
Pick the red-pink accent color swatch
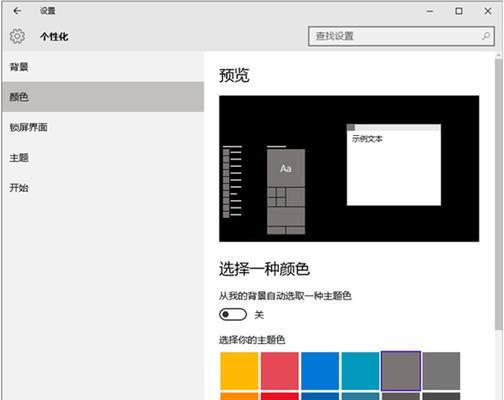[x=280, y=371]
